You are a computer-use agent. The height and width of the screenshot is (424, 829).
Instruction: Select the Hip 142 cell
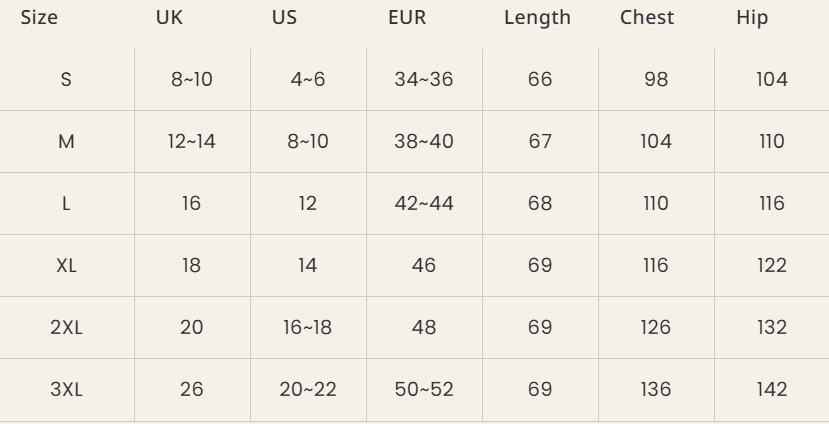click(772, 390)
